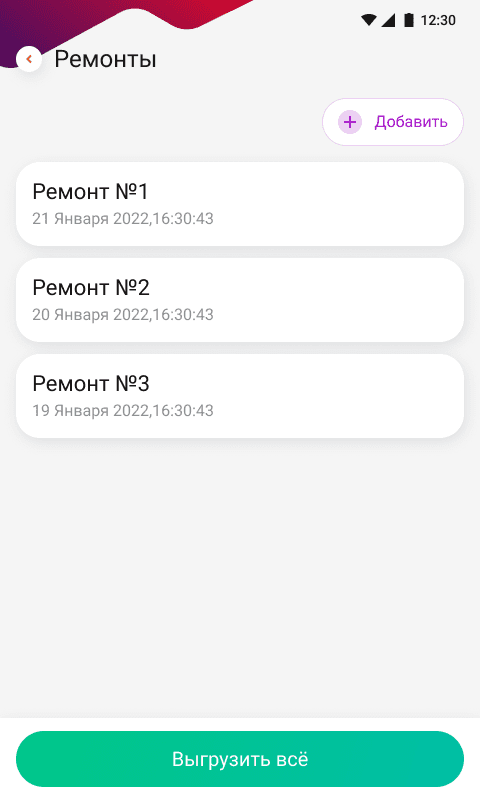480x800 pixels.
Task: Tap the 20 Января 2022 date line
Action: click(x=123, y=315)
